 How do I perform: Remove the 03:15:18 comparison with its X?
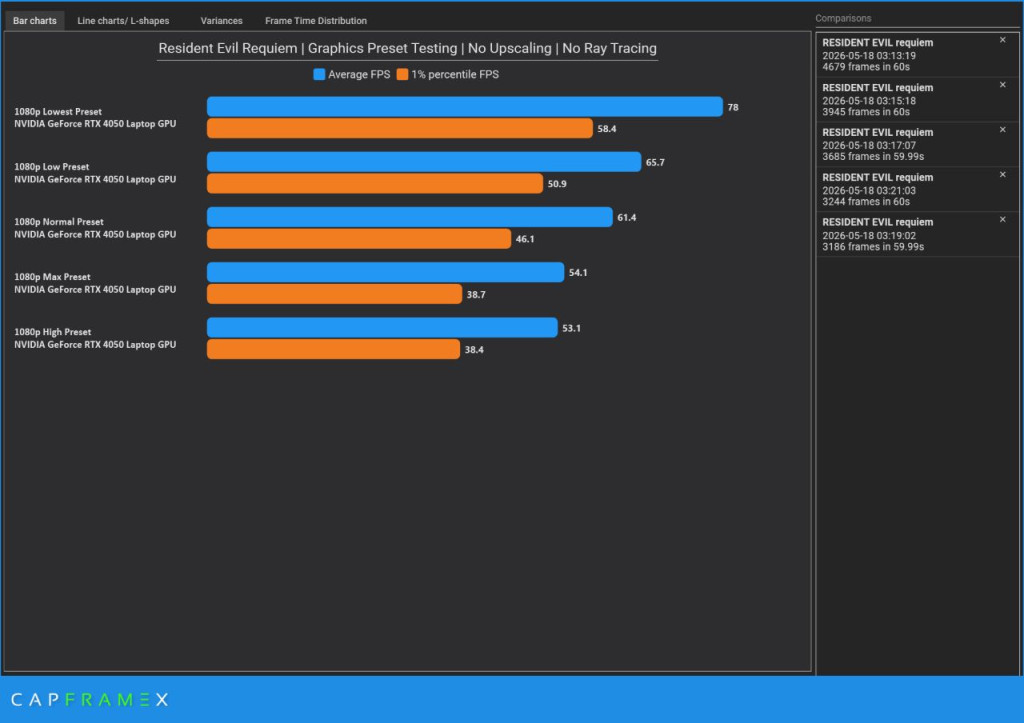pos(1002,85)
